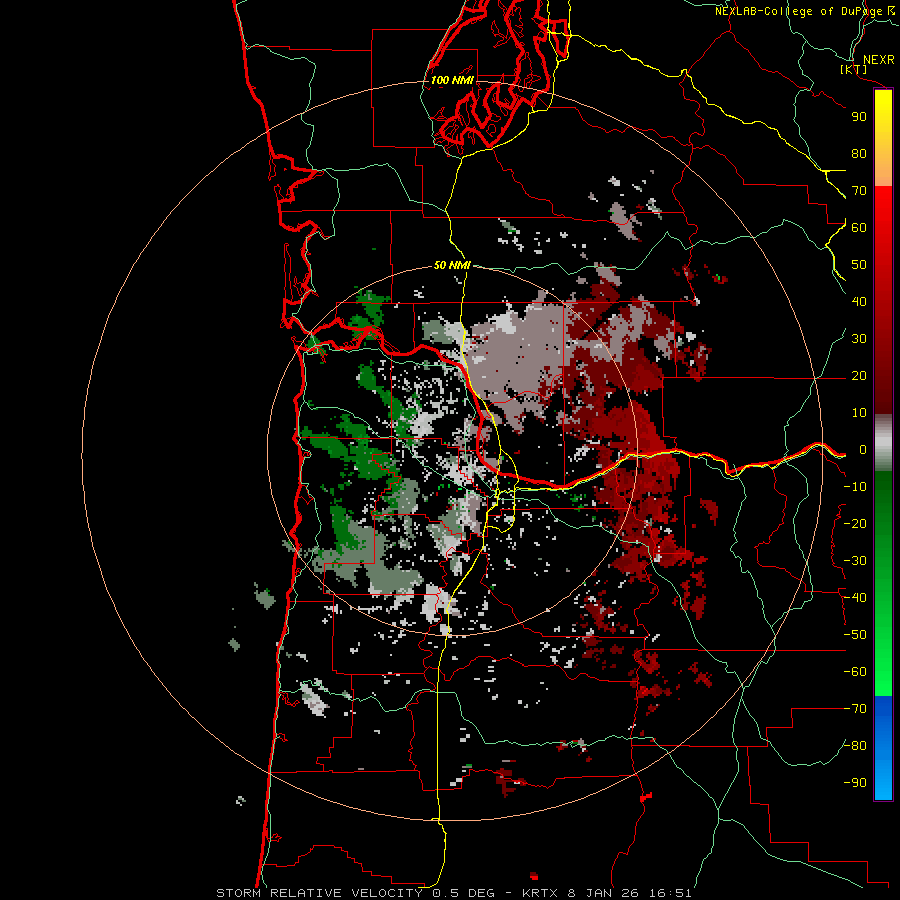Click the 20 value on velocity scale
900x900 pixels.
pos(859,375)
